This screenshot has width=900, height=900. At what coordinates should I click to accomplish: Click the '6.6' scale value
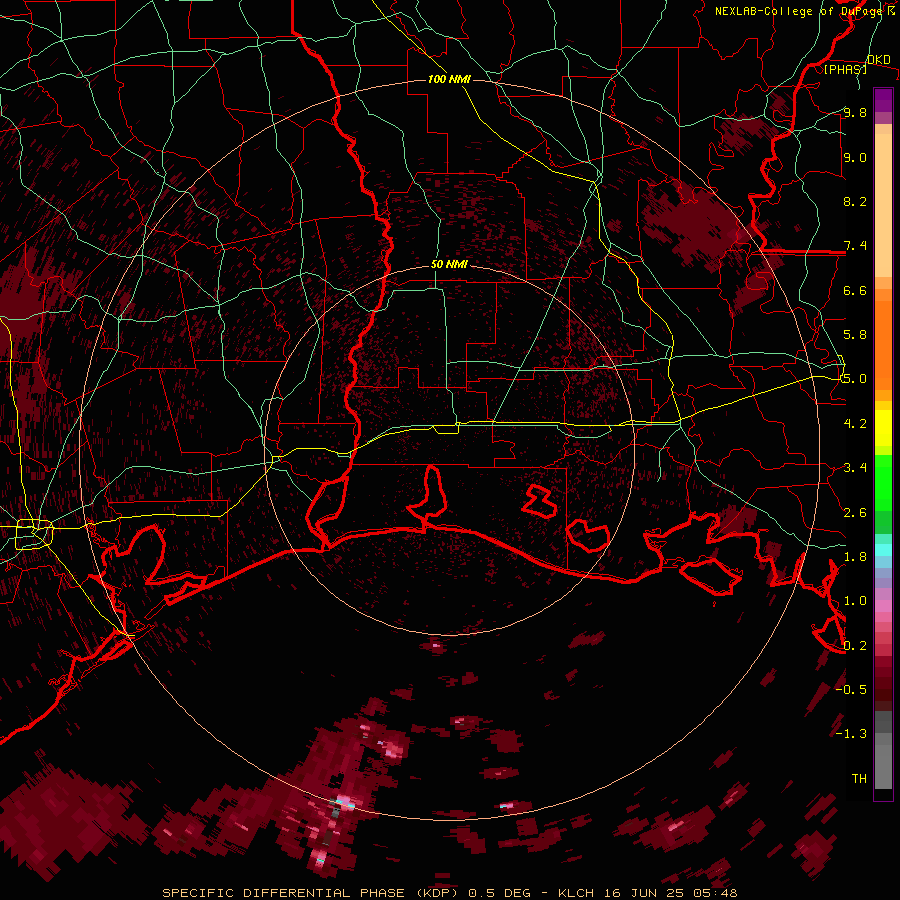(x=855, y=290)
